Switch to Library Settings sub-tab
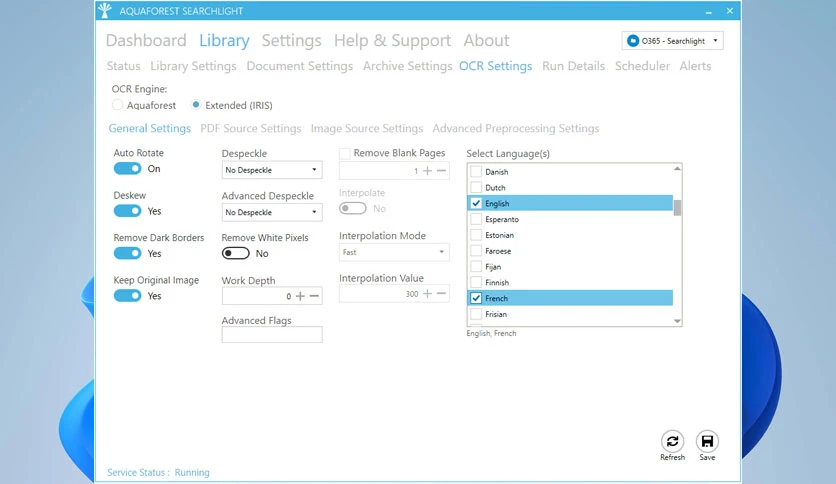Screen dimensions: 836x484 193,66
